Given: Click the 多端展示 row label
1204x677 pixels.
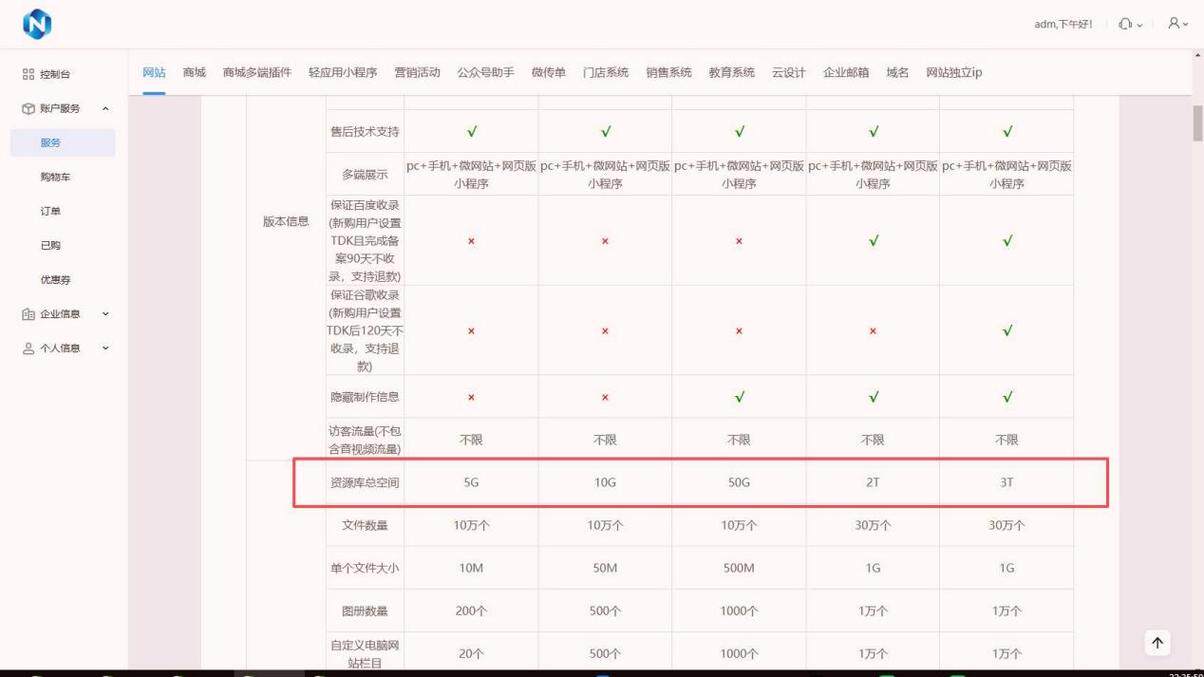Looking at the screenshot, I should tap(365, 174).
